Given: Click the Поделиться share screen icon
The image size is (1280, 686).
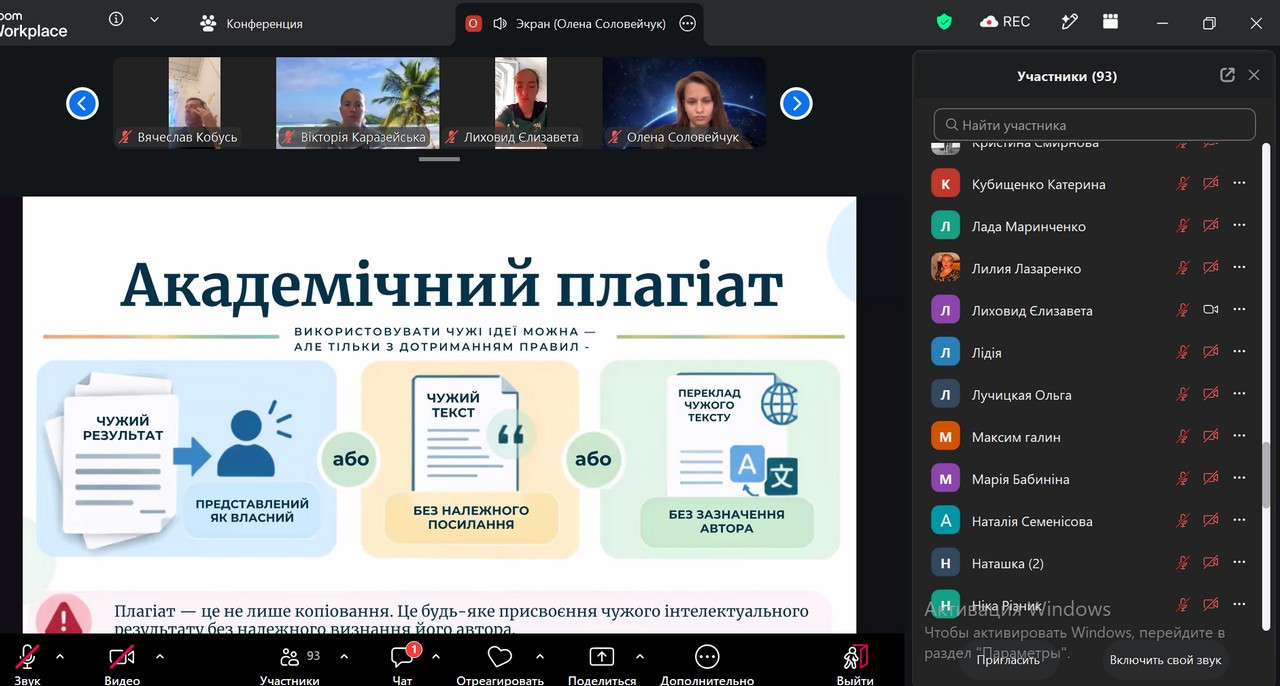Looking at the screenshot, I should click(x=601, y=657).
